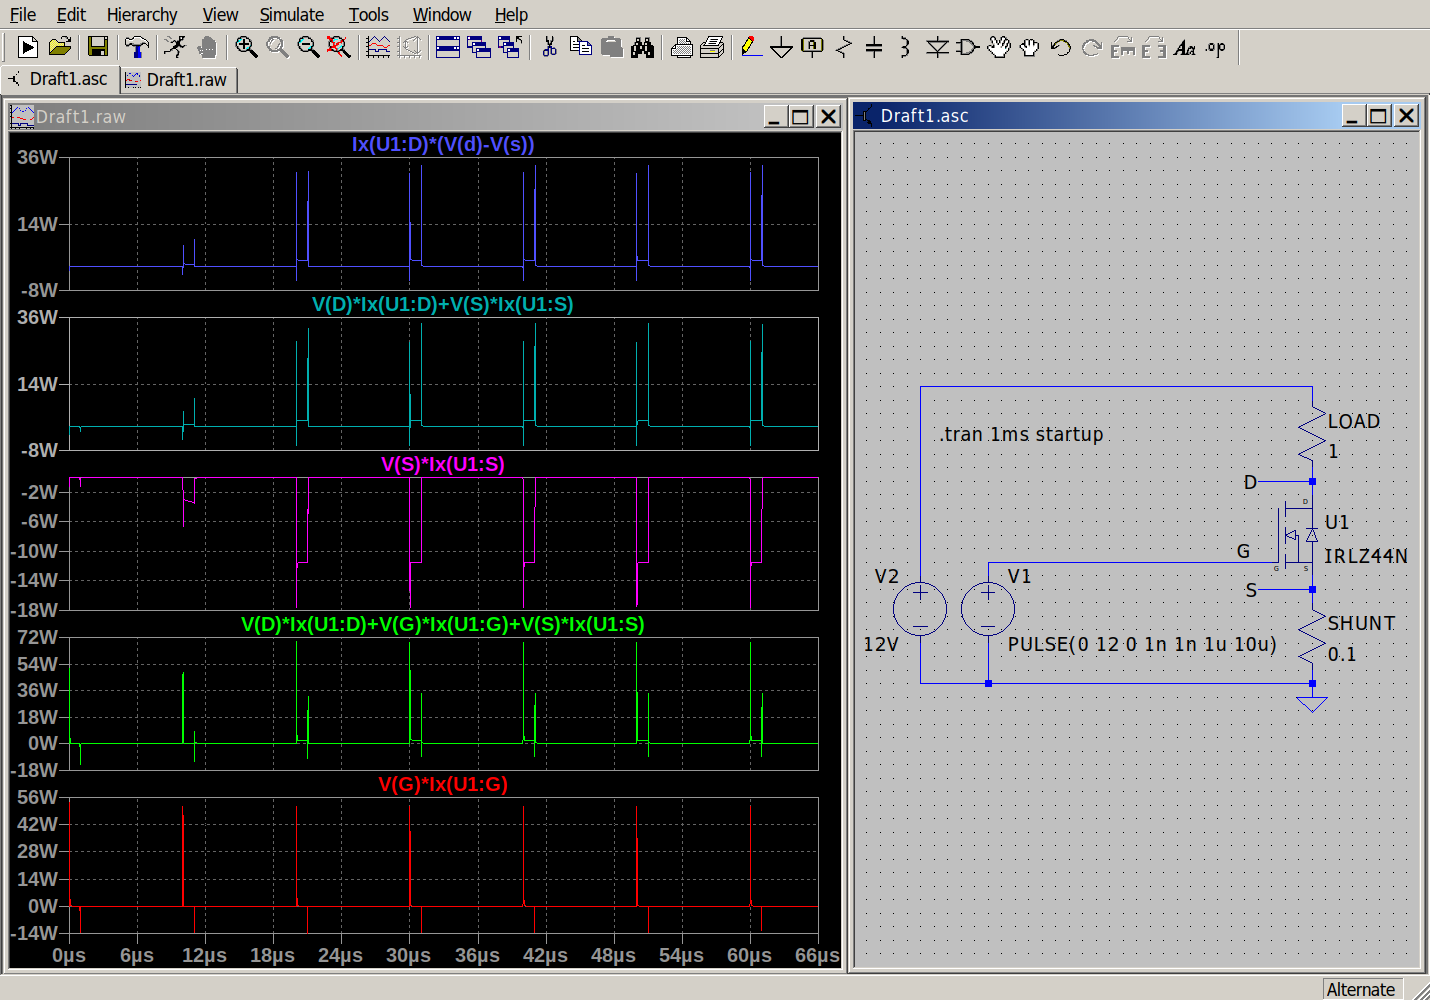Click the magenta V(S)*Ix(U1:S) trace label
Screen dimensions: 1430x1000
click(443, 464)
